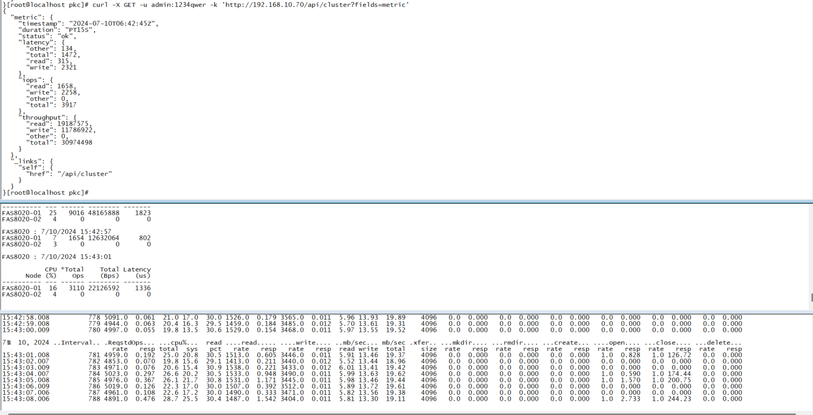
Task: Click the latency value 1336
Action: click(143, 288)
